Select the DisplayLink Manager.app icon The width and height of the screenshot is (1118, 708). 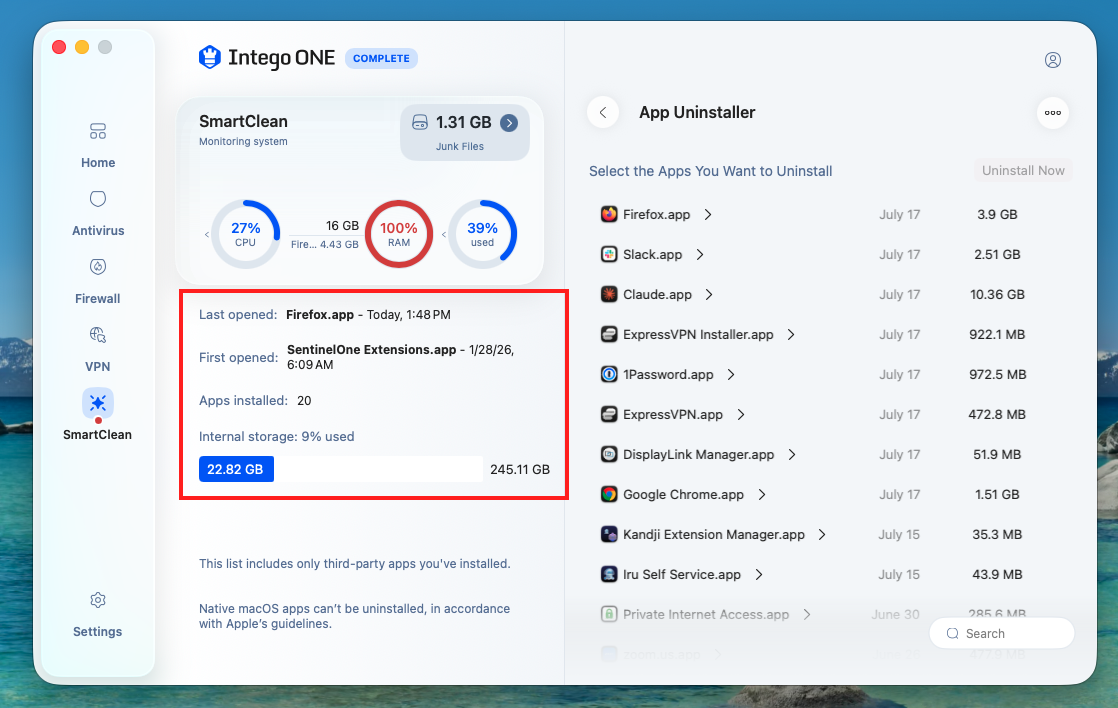coord(609,454)
